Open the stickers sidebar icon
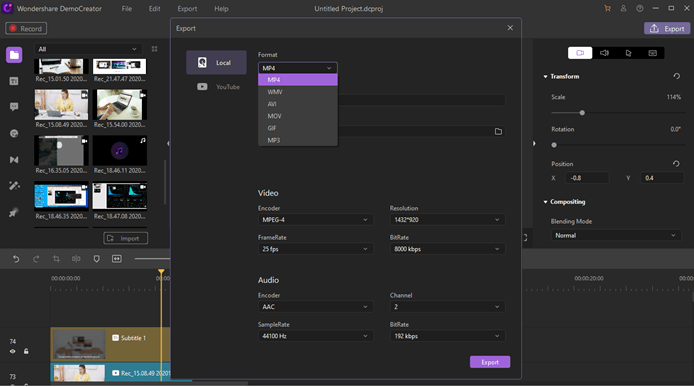The image size is (694, 387). 14,133
